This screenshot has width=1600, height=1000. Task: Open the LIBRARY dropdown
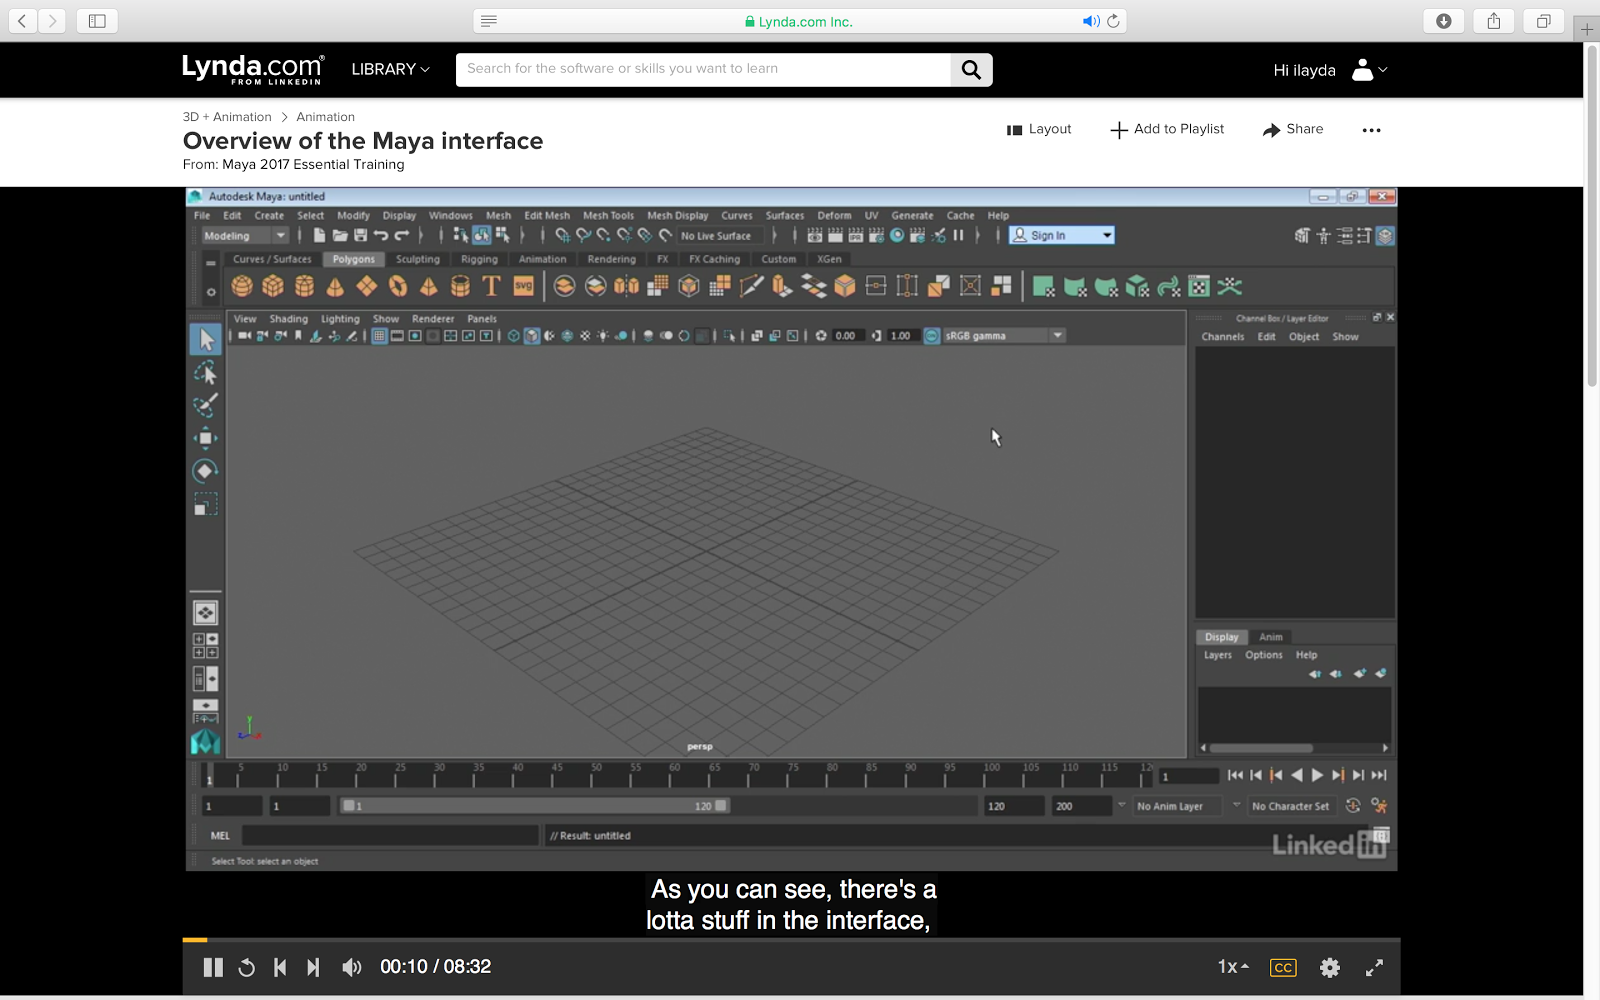pyautogui.click(x=390, y=69)
